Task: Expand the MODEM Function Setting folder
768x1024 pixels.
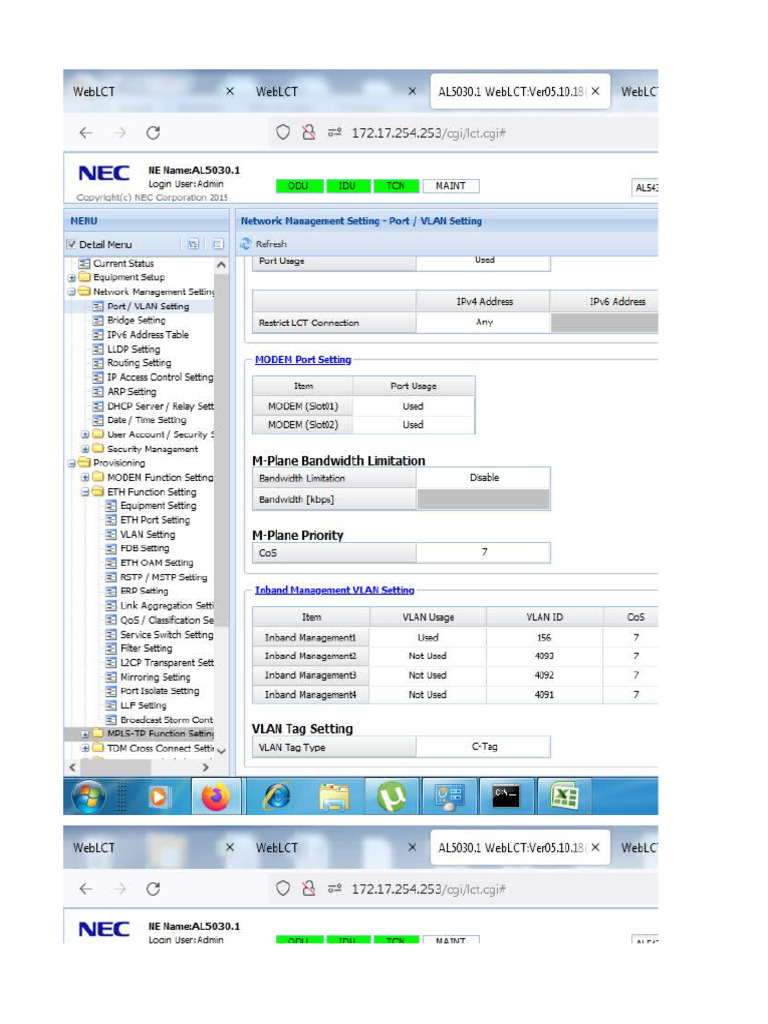Action: [x=85, y=477]
